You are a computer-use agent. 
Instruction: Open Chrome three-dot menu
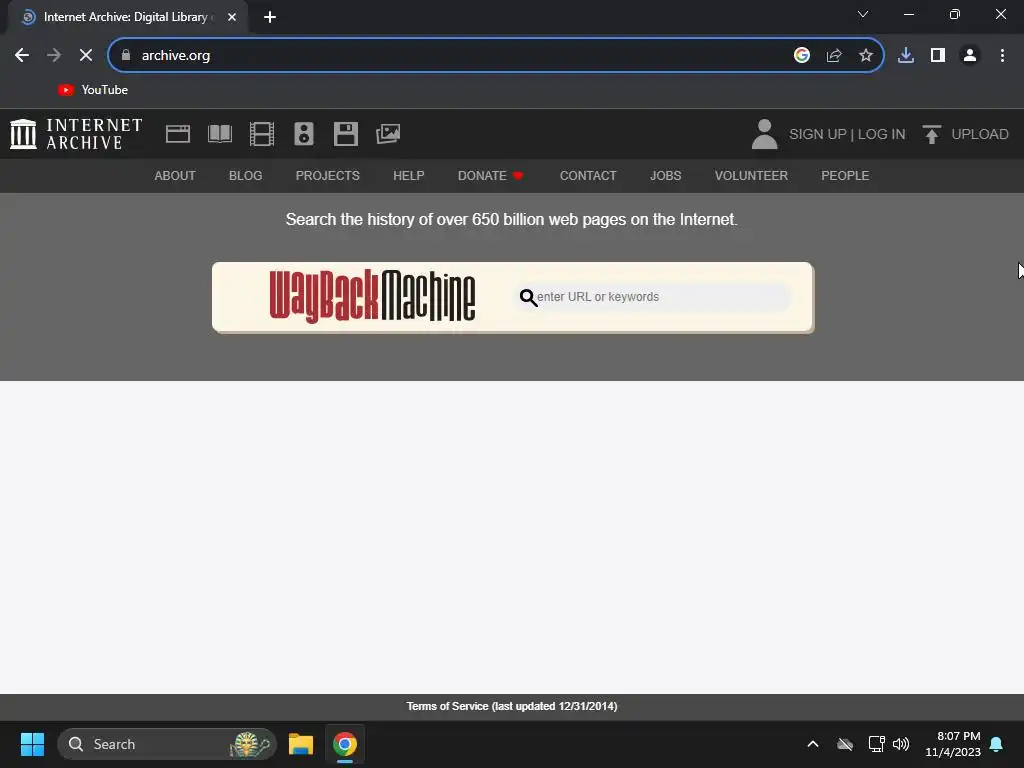coord(1002,56)
